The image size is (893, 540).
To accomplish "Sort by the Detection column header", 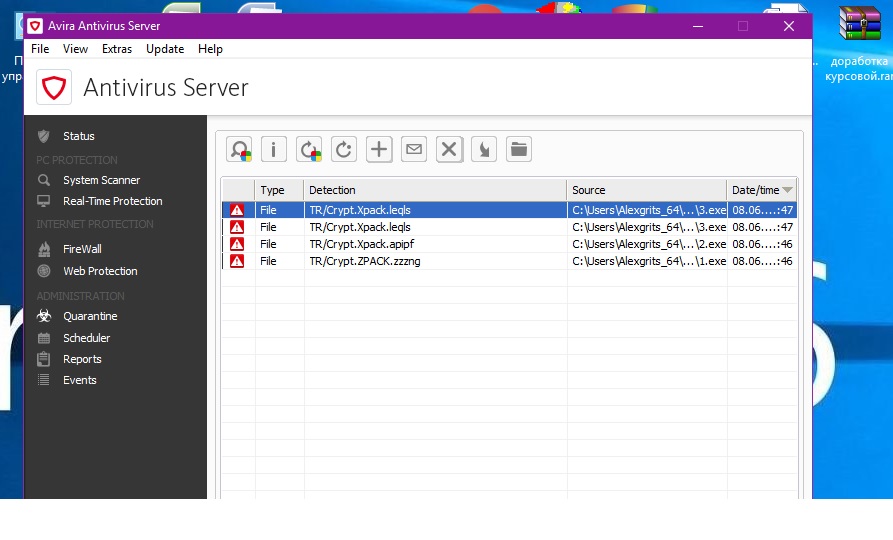I will click(x=436, y=190).
